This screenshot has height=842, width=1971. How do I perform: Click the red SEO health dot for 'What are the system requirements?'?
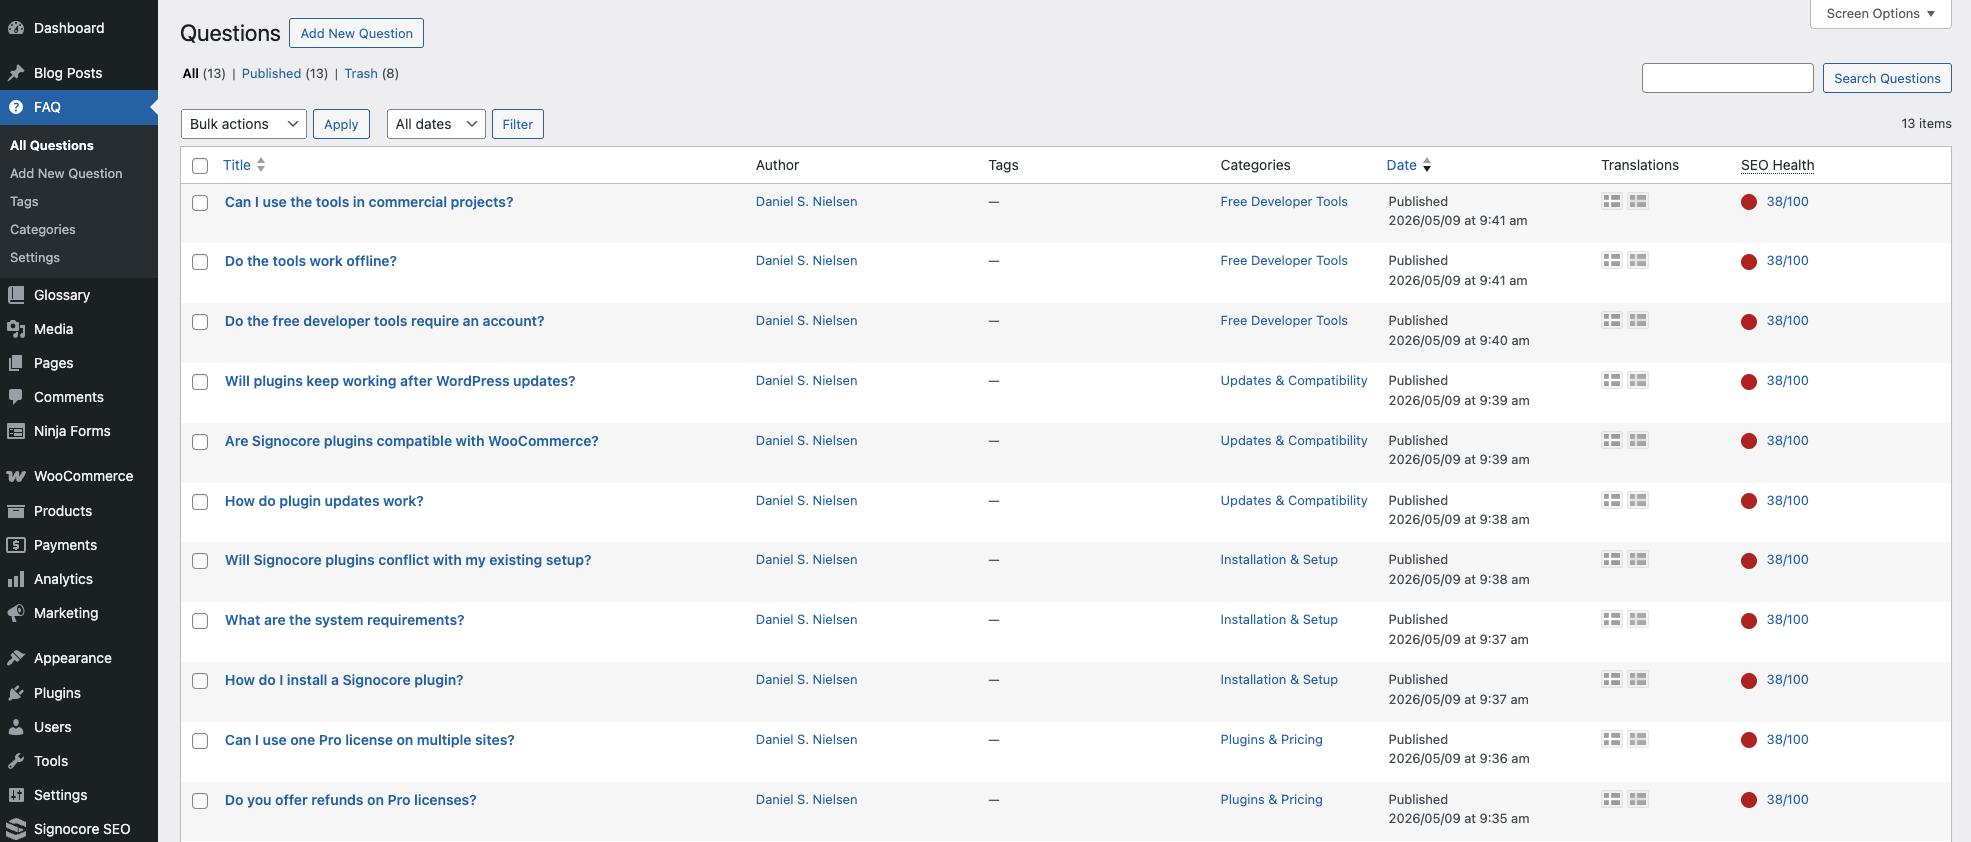coord(1748,621)
